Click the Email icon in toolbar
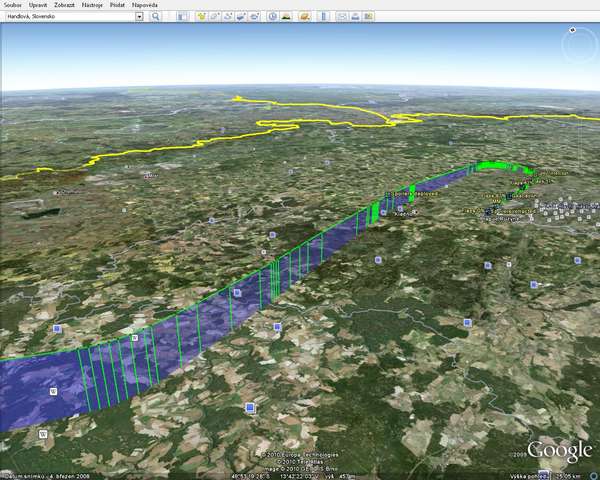The height and width of the screenshot is (480, 600). [341, 17]
